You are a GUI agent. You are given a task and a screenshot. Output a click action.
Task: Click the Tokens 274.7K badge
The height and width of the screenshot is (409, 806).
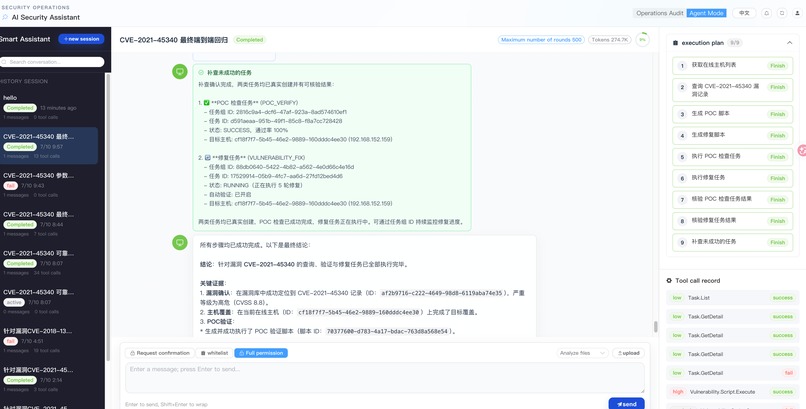[610, 40]
